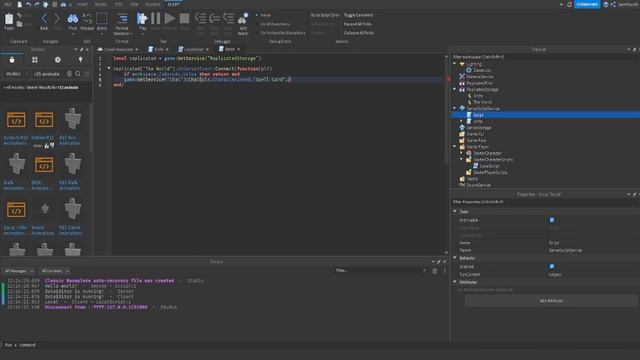
Task: Click the new file icon in title bar
Action: tap(19, 4)
